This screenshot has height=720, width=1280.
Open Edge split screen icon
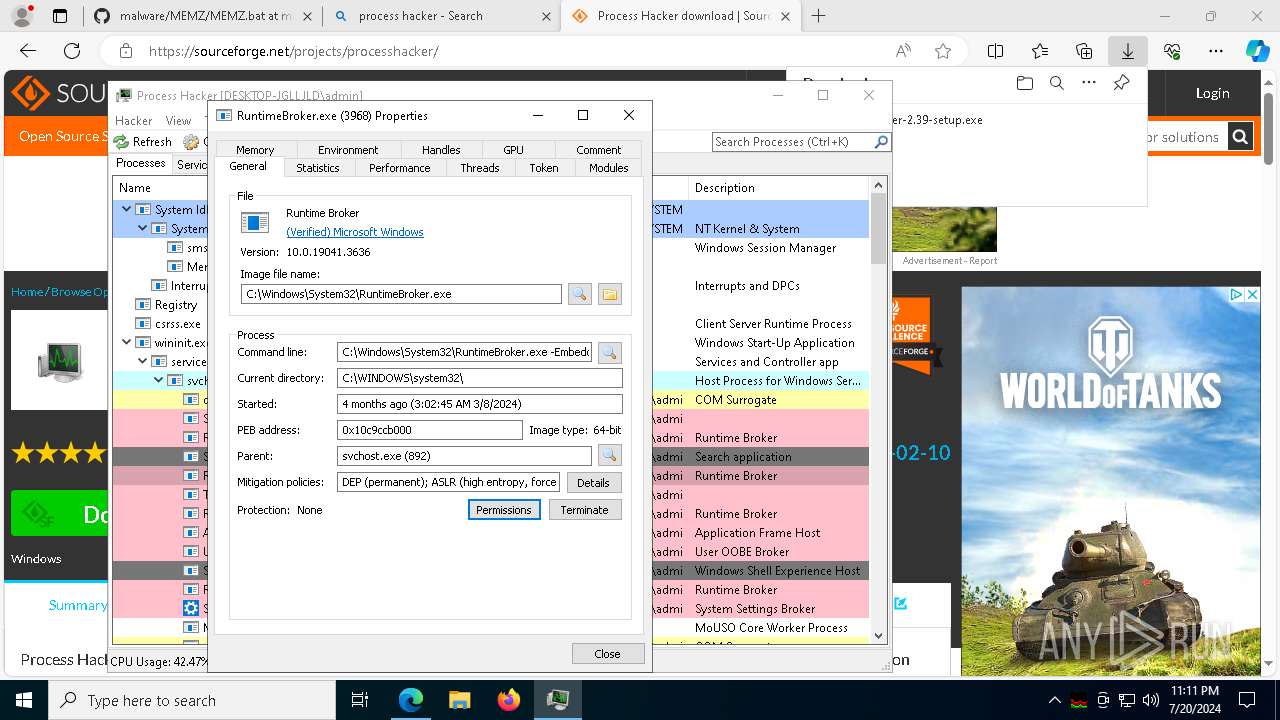pos(996,51)
